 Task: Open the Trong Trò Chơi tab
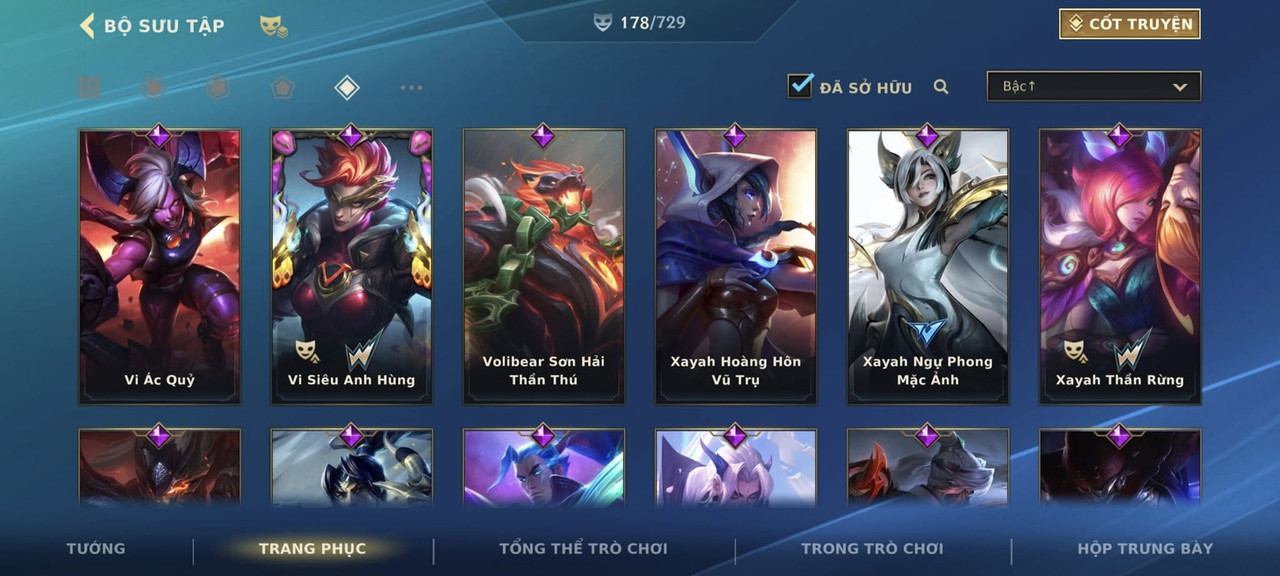pyautogui.click(x=872, y=548)
